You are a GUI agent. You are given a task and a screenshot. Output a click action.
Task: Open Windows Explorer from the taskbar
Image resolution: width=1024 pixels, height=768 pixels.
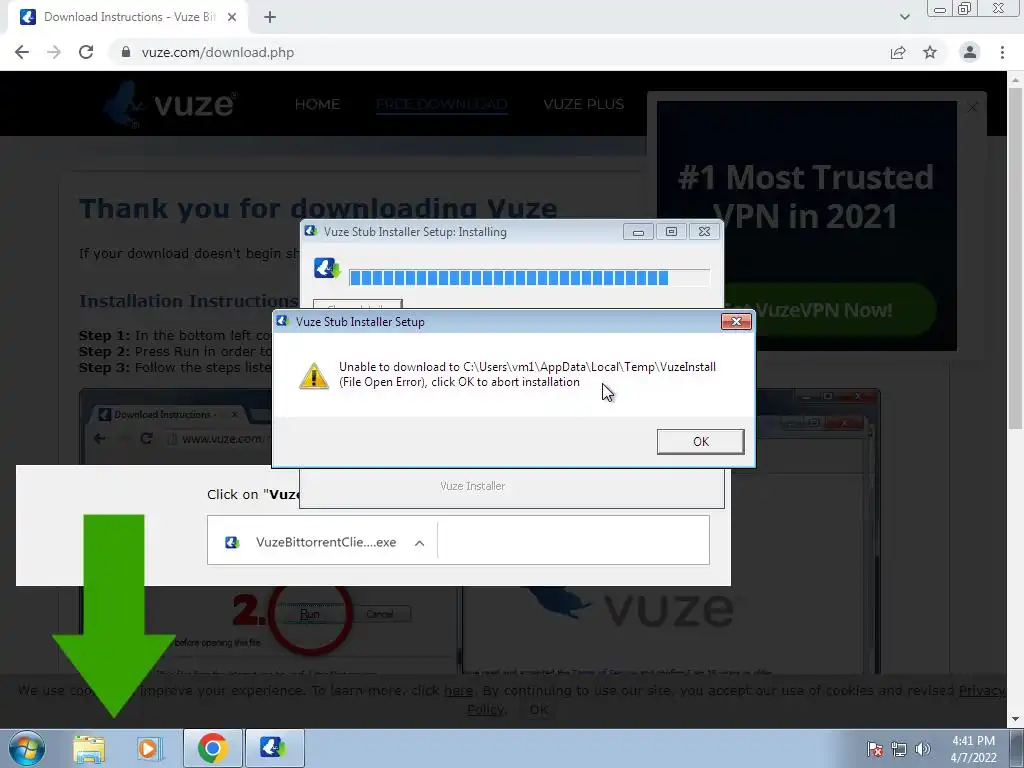coord(89,748)
